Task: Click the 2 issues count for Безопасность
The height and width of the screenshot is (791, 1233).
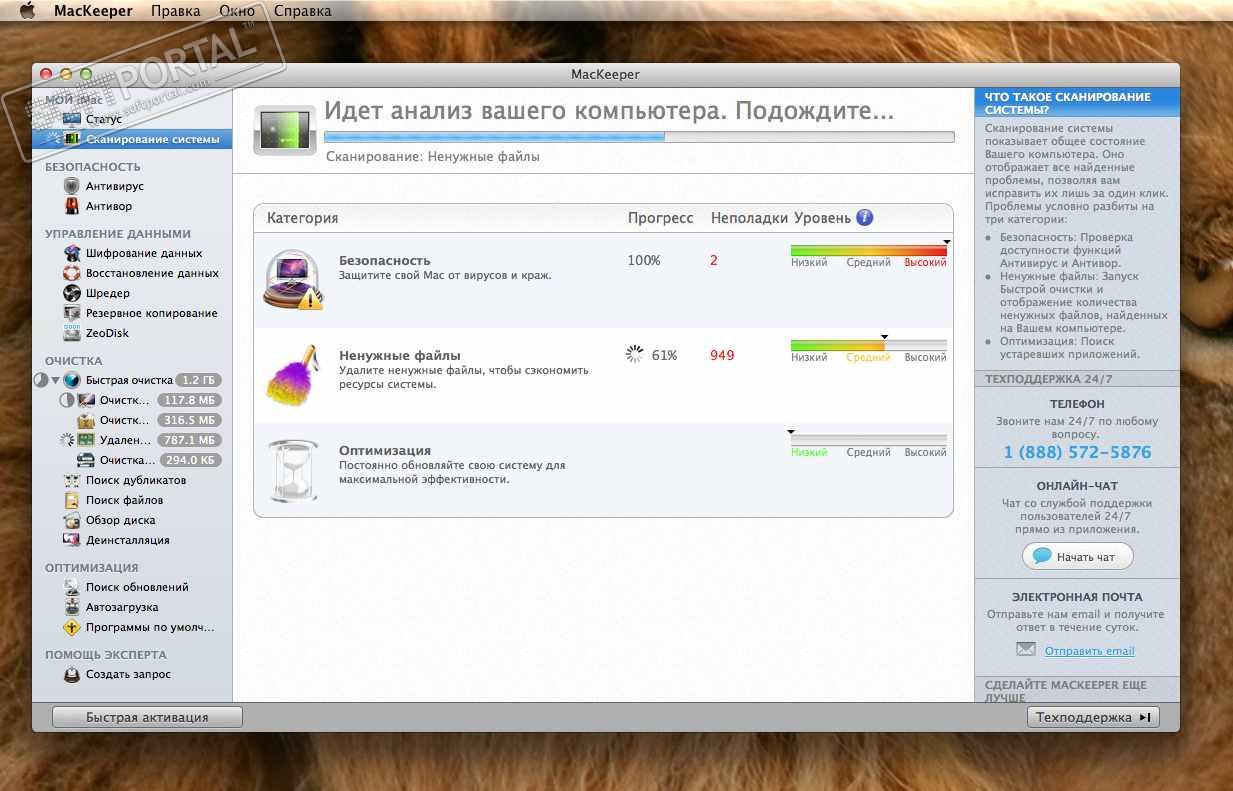Action: 714,260
